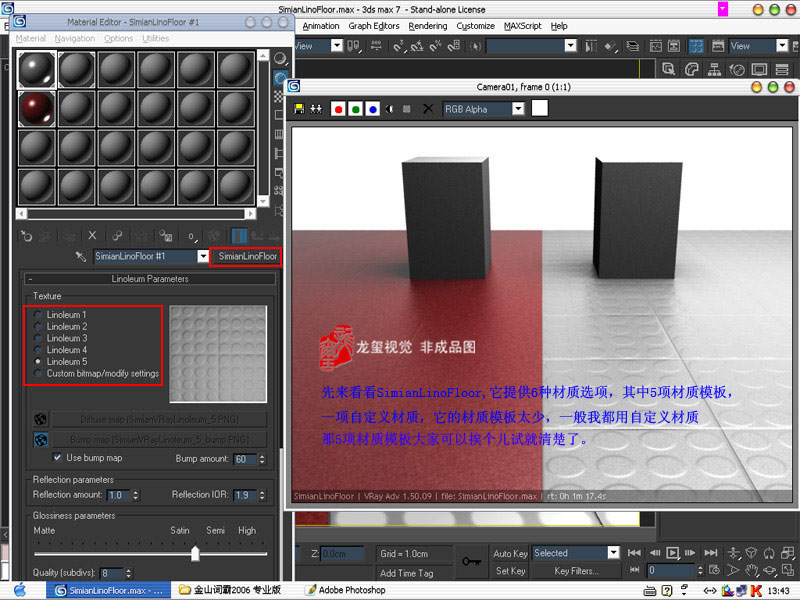Viewport: 800px width, 600px height.
Task: Toggle red channel in render window
Action: click(338, 109)
